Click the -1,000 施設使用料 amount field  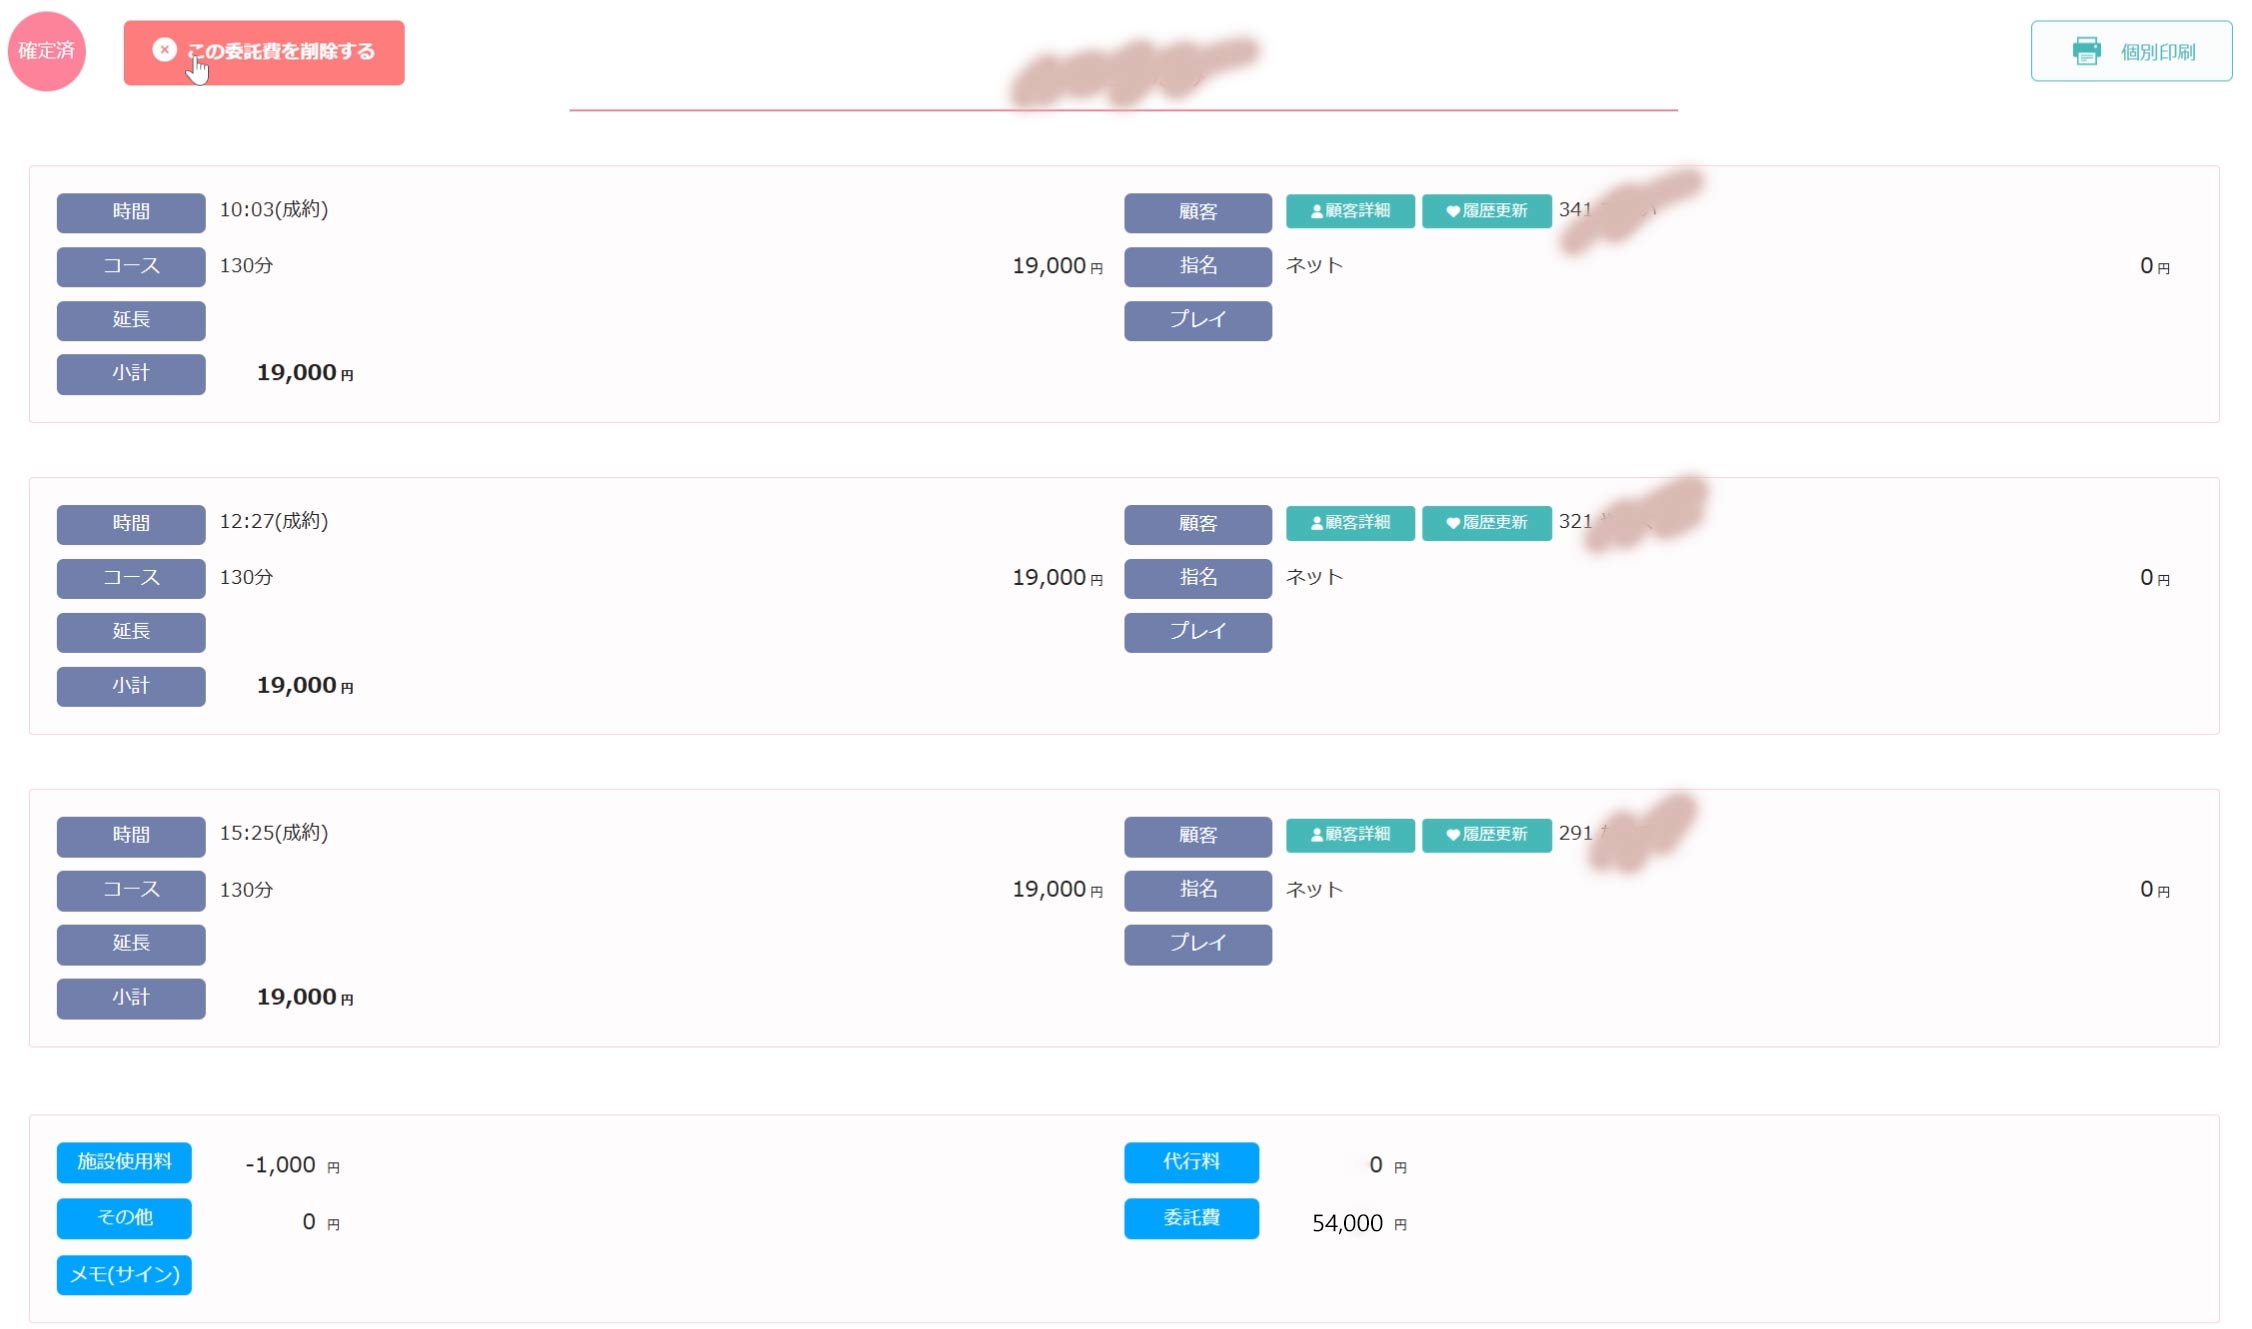(281, 1165)
